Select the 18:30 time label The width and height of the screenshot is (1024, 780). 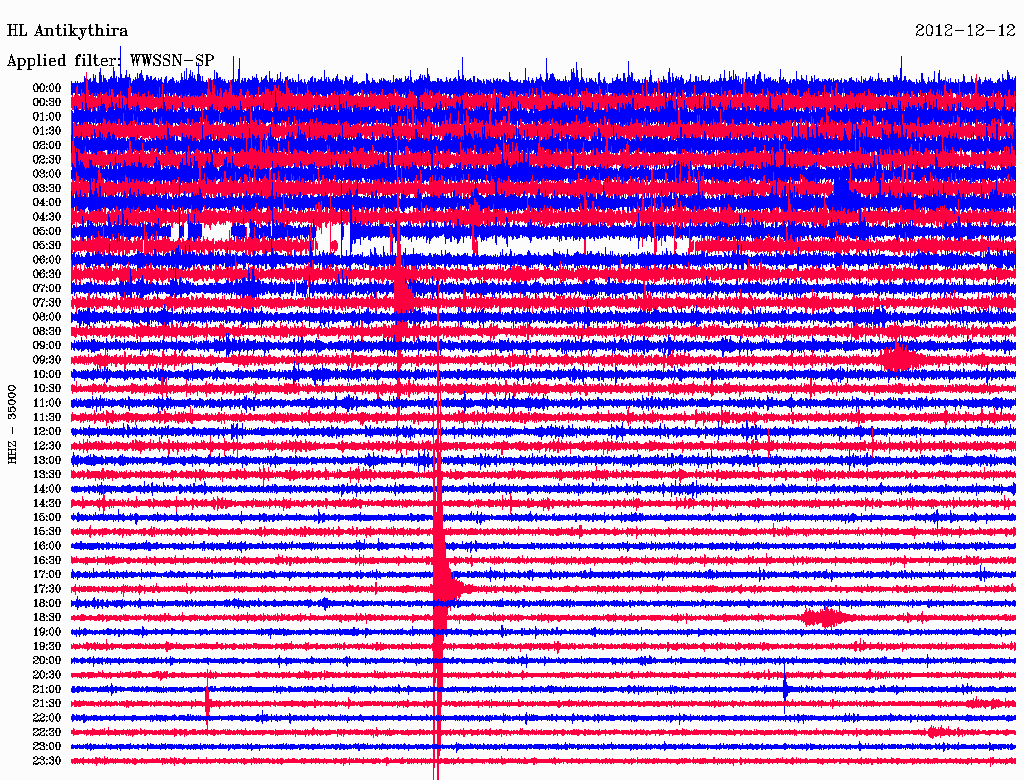point(47,618)
